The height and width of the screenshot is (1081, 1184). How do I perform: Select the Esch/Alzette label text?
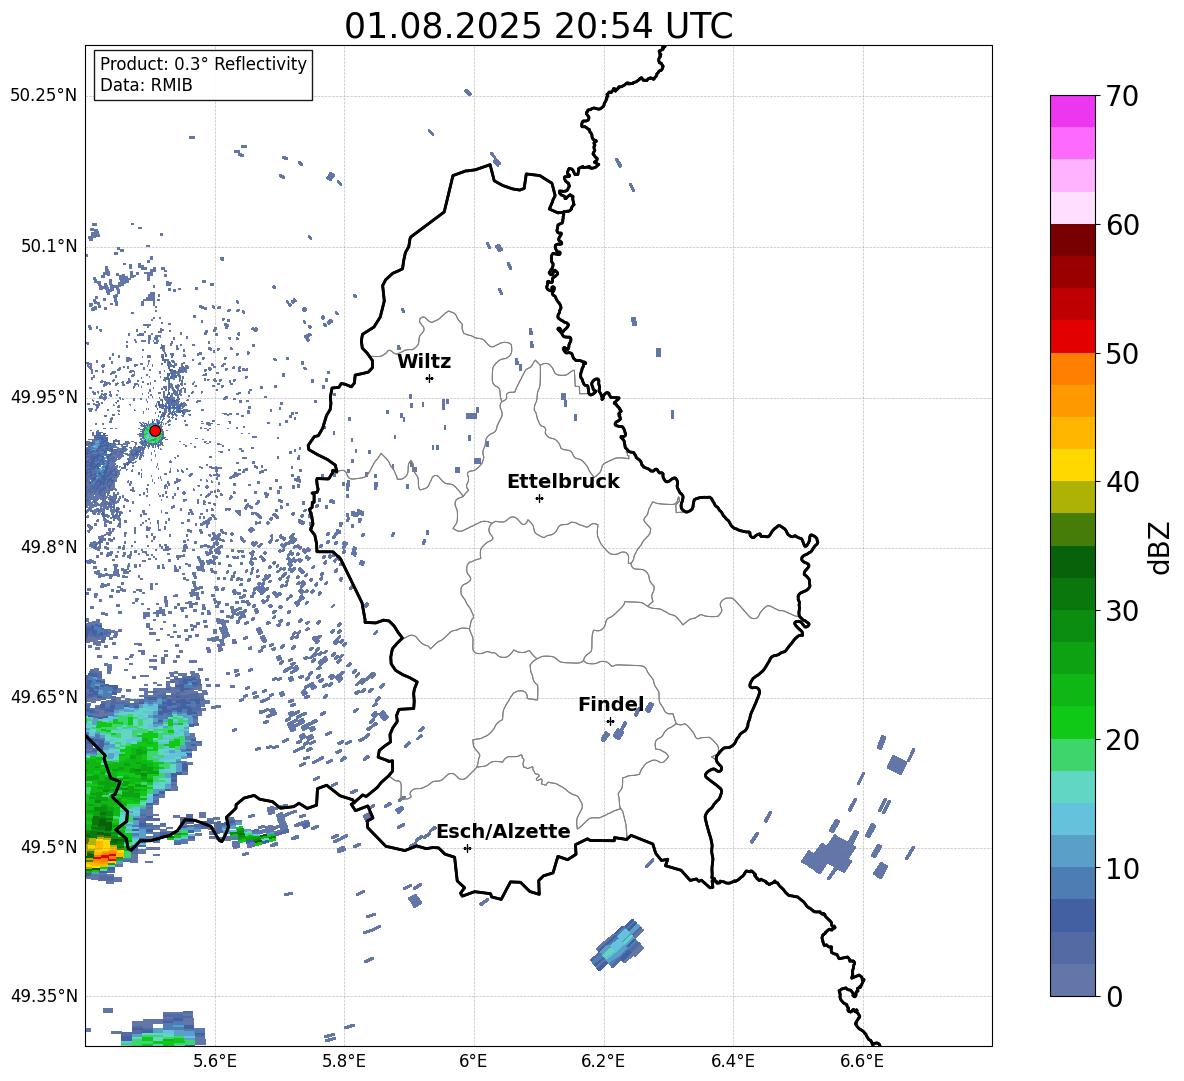pyautogui.click(x=503, y=832)
